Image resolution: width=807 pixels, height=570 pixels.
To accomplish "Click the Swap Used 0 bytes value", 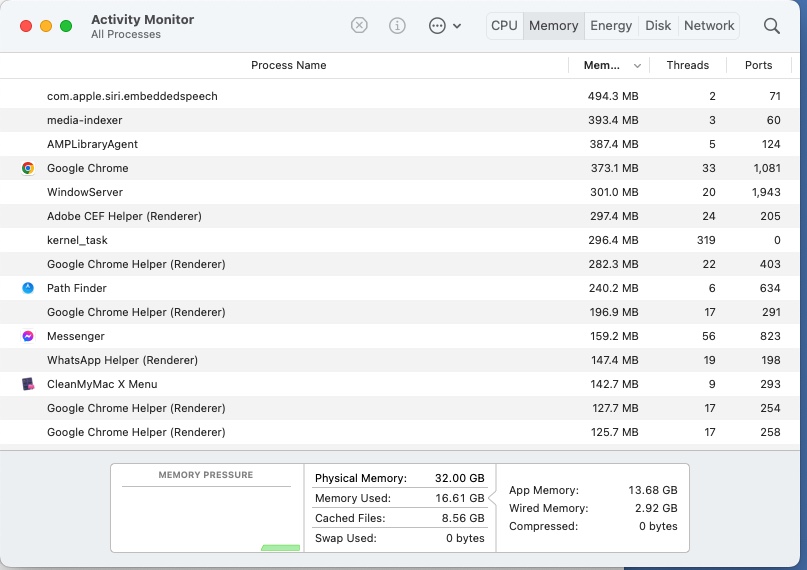I will (x=465, y=538).
